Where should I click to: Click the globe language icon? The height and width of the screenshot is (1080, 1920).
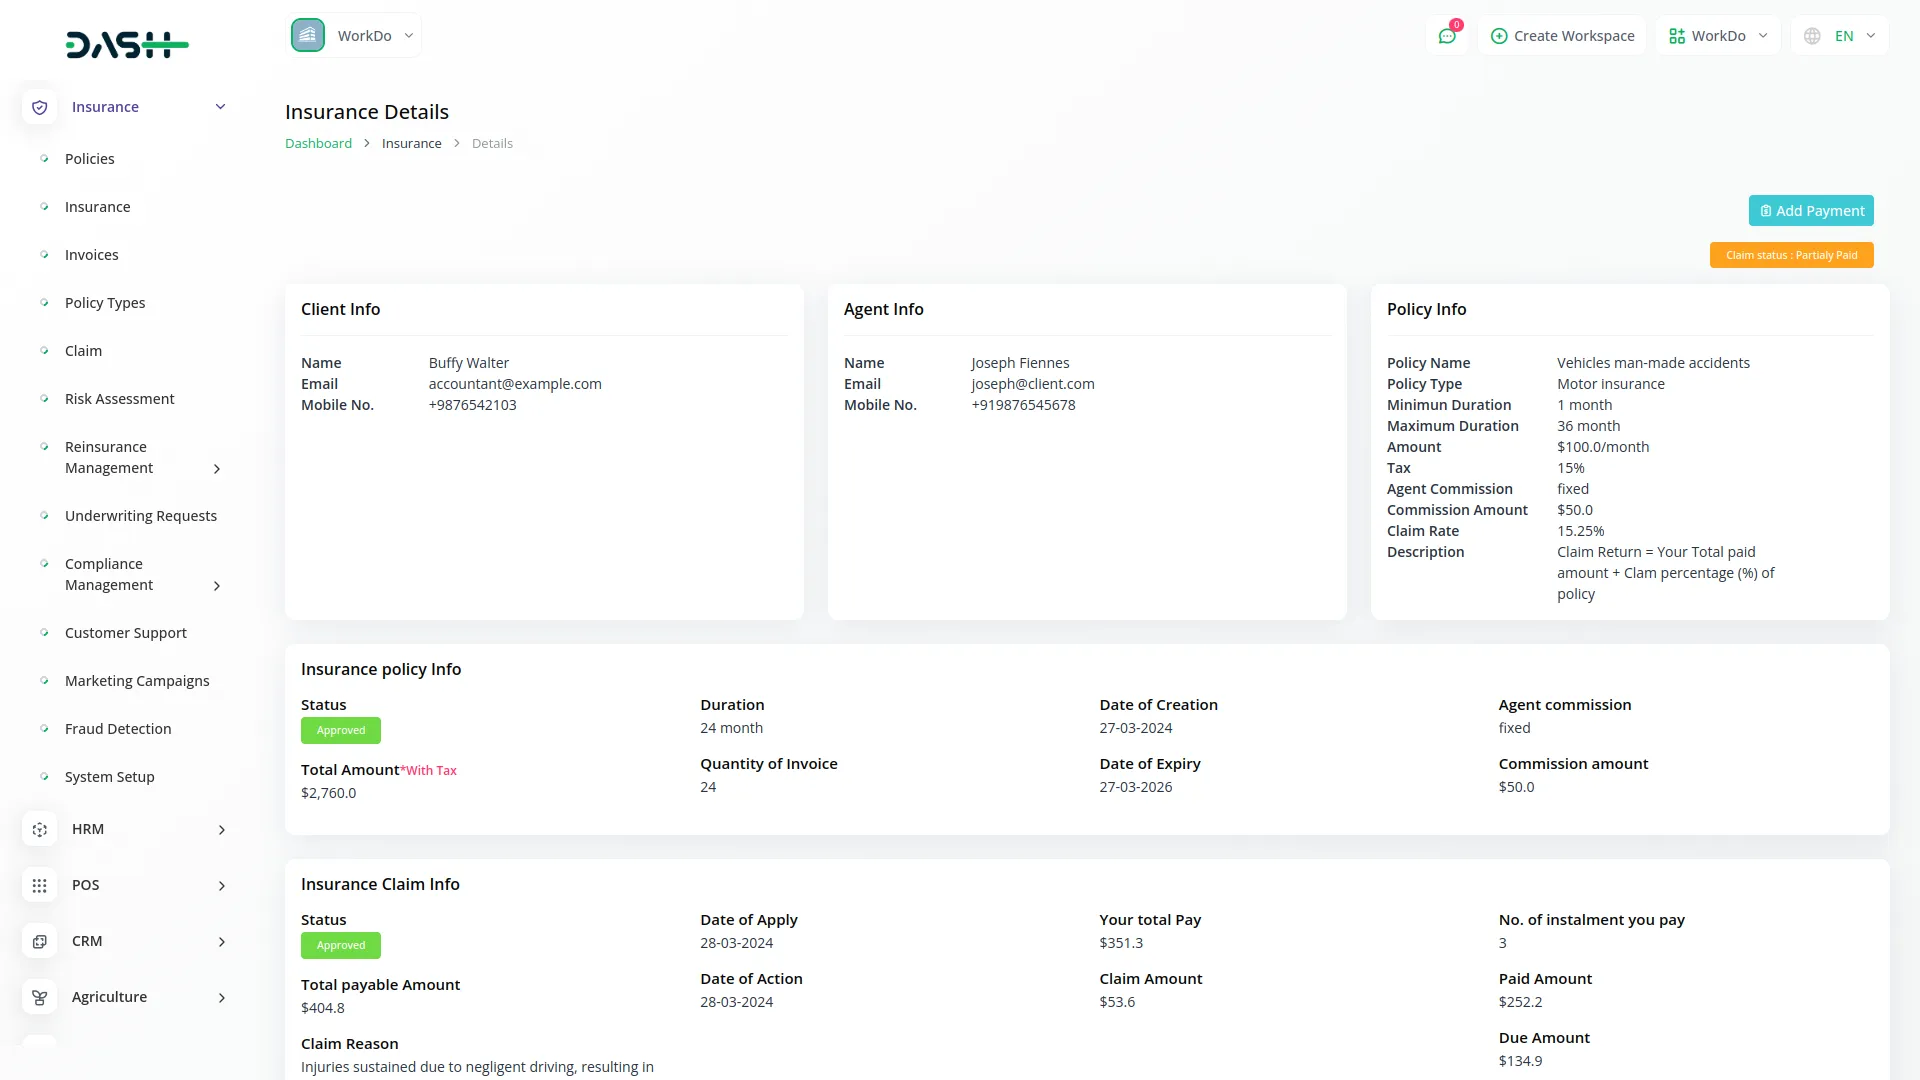1811,35
